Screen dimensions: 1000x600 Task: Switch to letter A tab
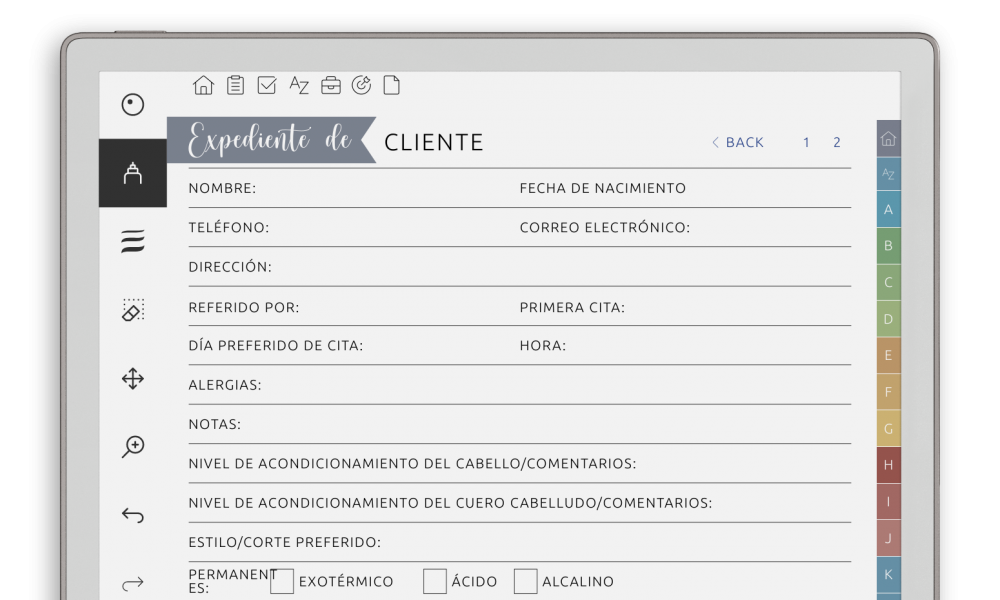click(x=888, y=209)
